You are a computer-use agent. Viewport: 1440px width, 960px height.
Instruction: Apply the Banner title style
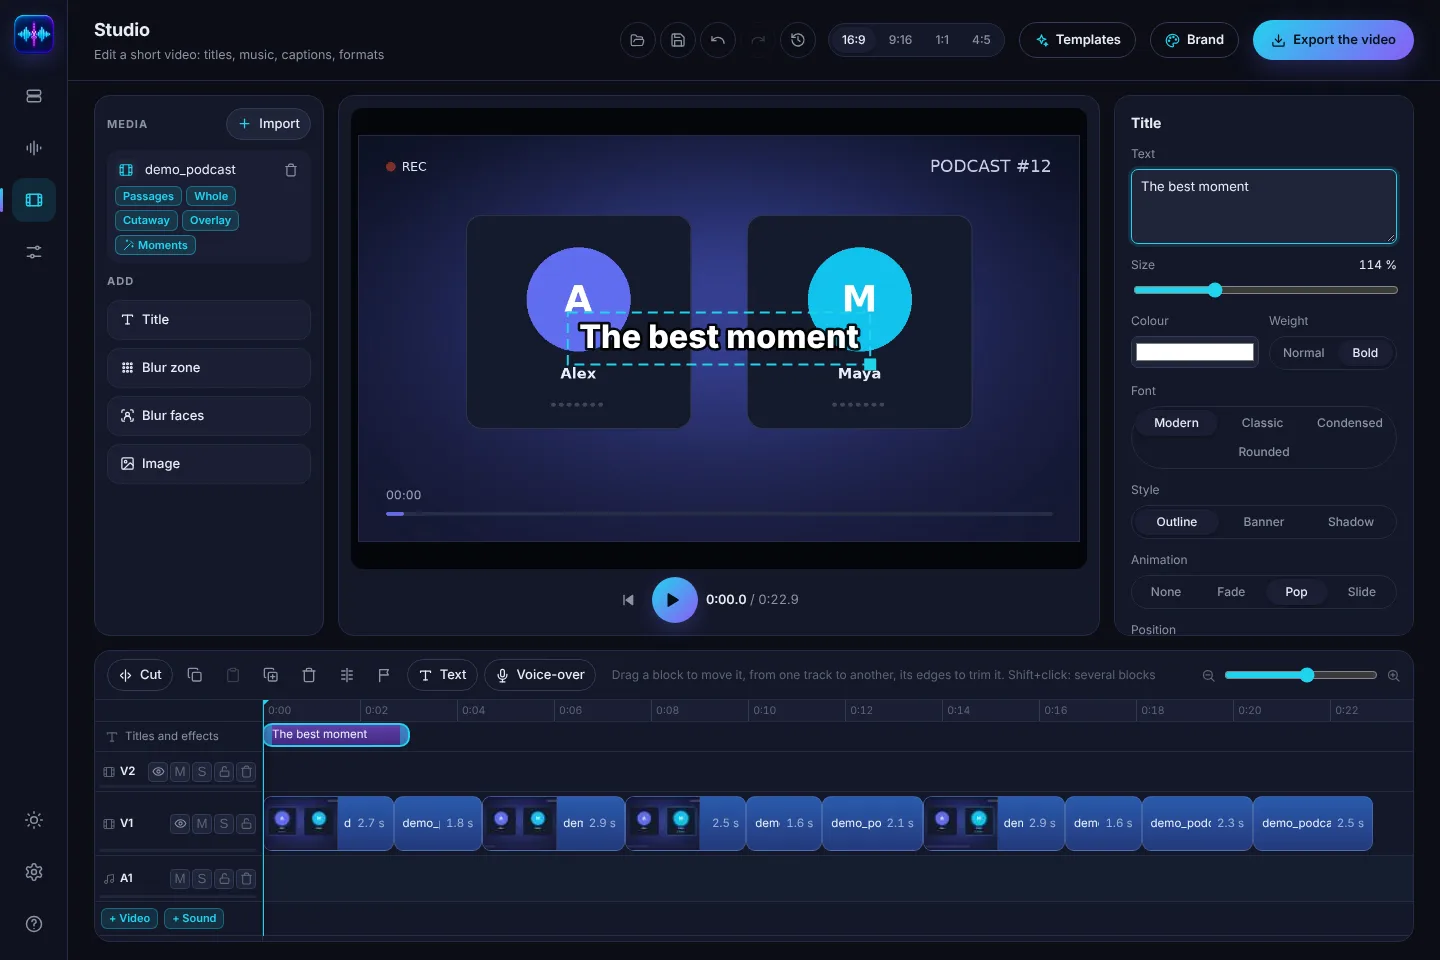(x=1264, y=522)
